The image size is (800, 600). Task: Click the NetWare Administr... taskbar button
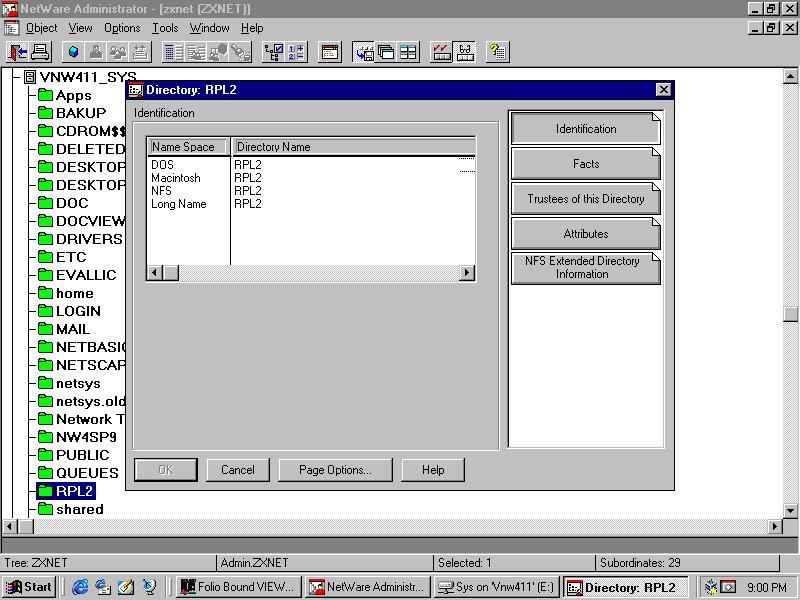(368, 587)
